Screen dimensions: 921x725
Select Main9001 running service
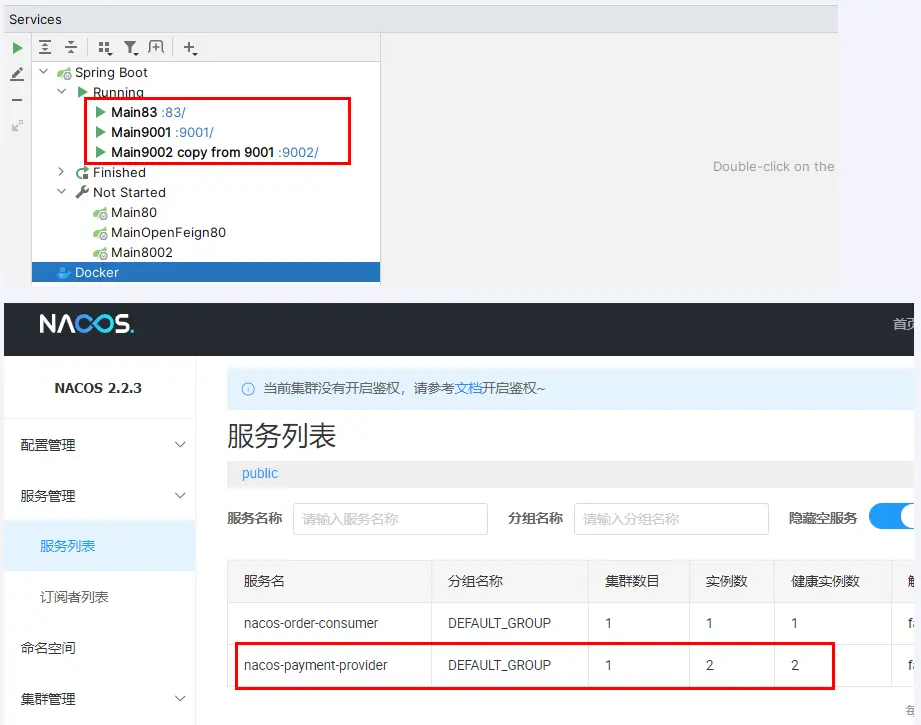tap(140, 132)
